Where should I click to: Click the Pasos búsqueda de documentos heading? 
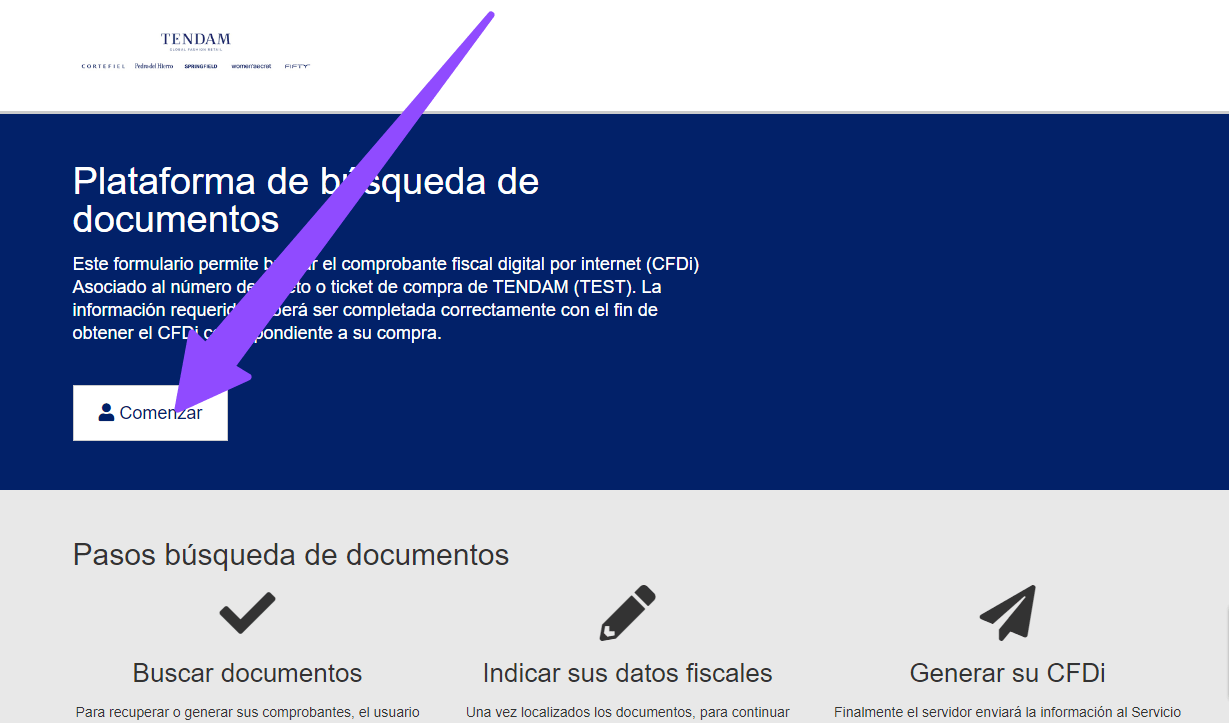(x=291, y=554)
